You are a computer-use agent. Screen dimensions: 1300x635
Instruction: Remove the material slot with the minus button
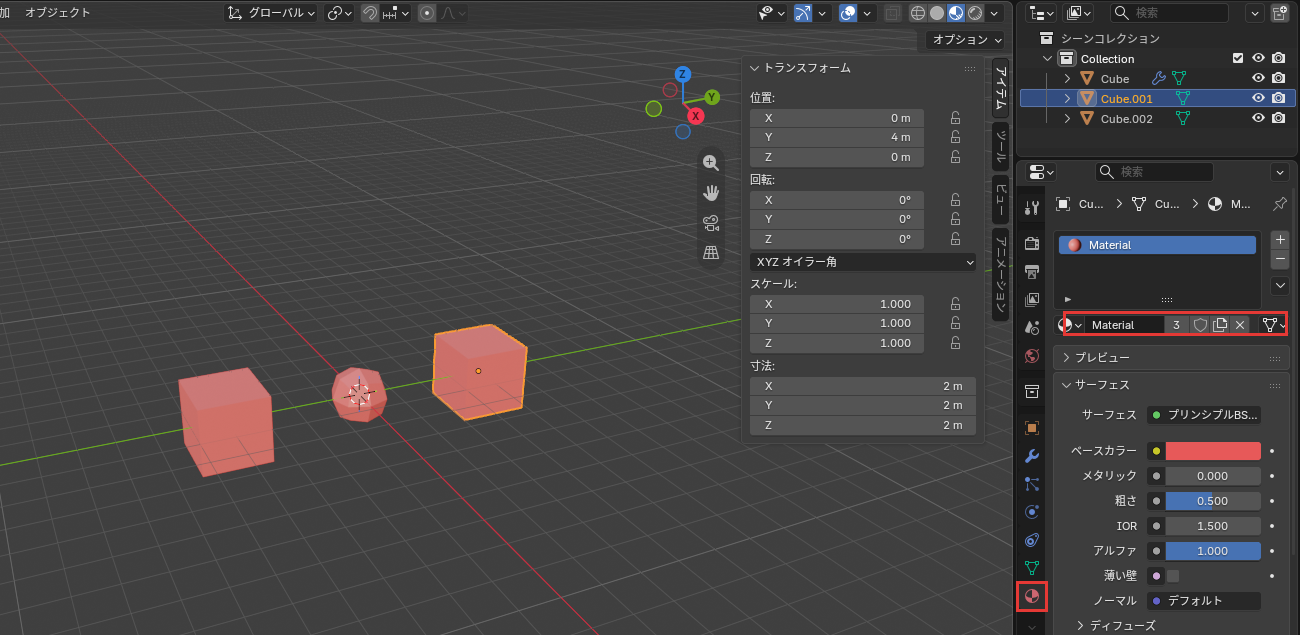coord(1280,260)
